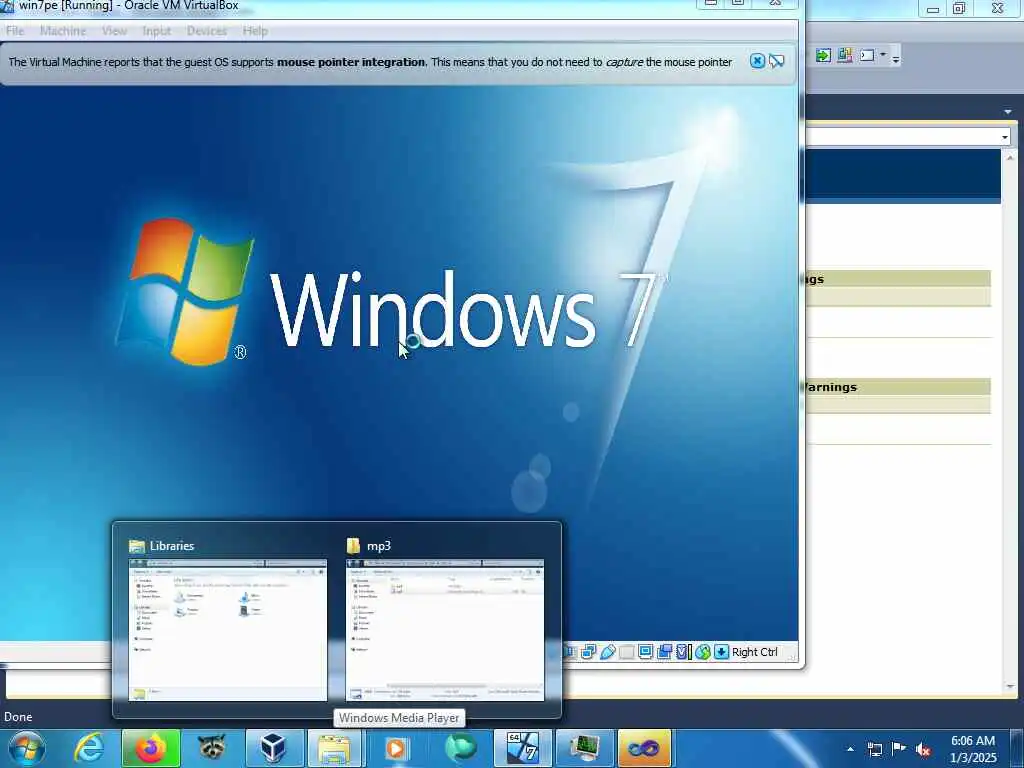
Task: Click the muted volume tray icon
Action: tap(923, 750)
